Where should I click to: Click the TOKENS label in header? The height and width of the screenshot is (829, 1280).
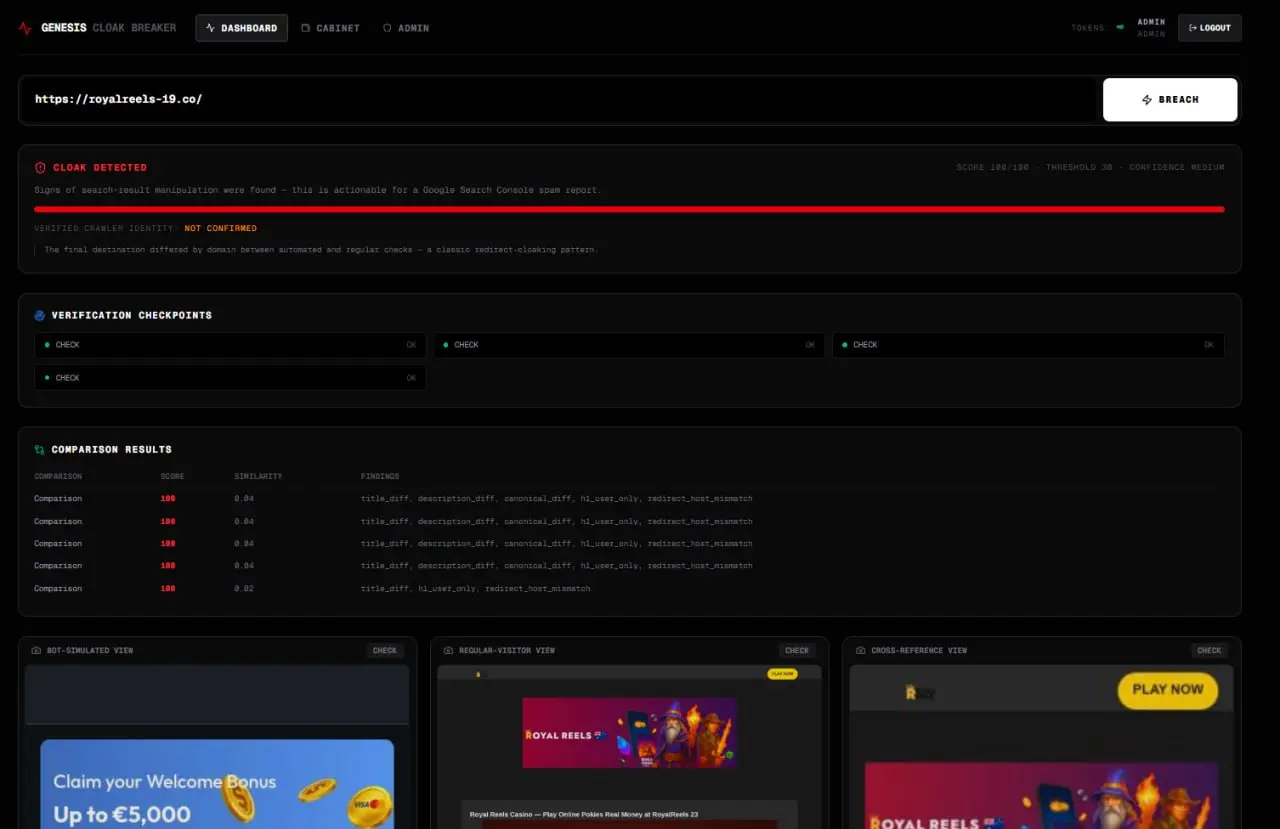(1087, 28)
